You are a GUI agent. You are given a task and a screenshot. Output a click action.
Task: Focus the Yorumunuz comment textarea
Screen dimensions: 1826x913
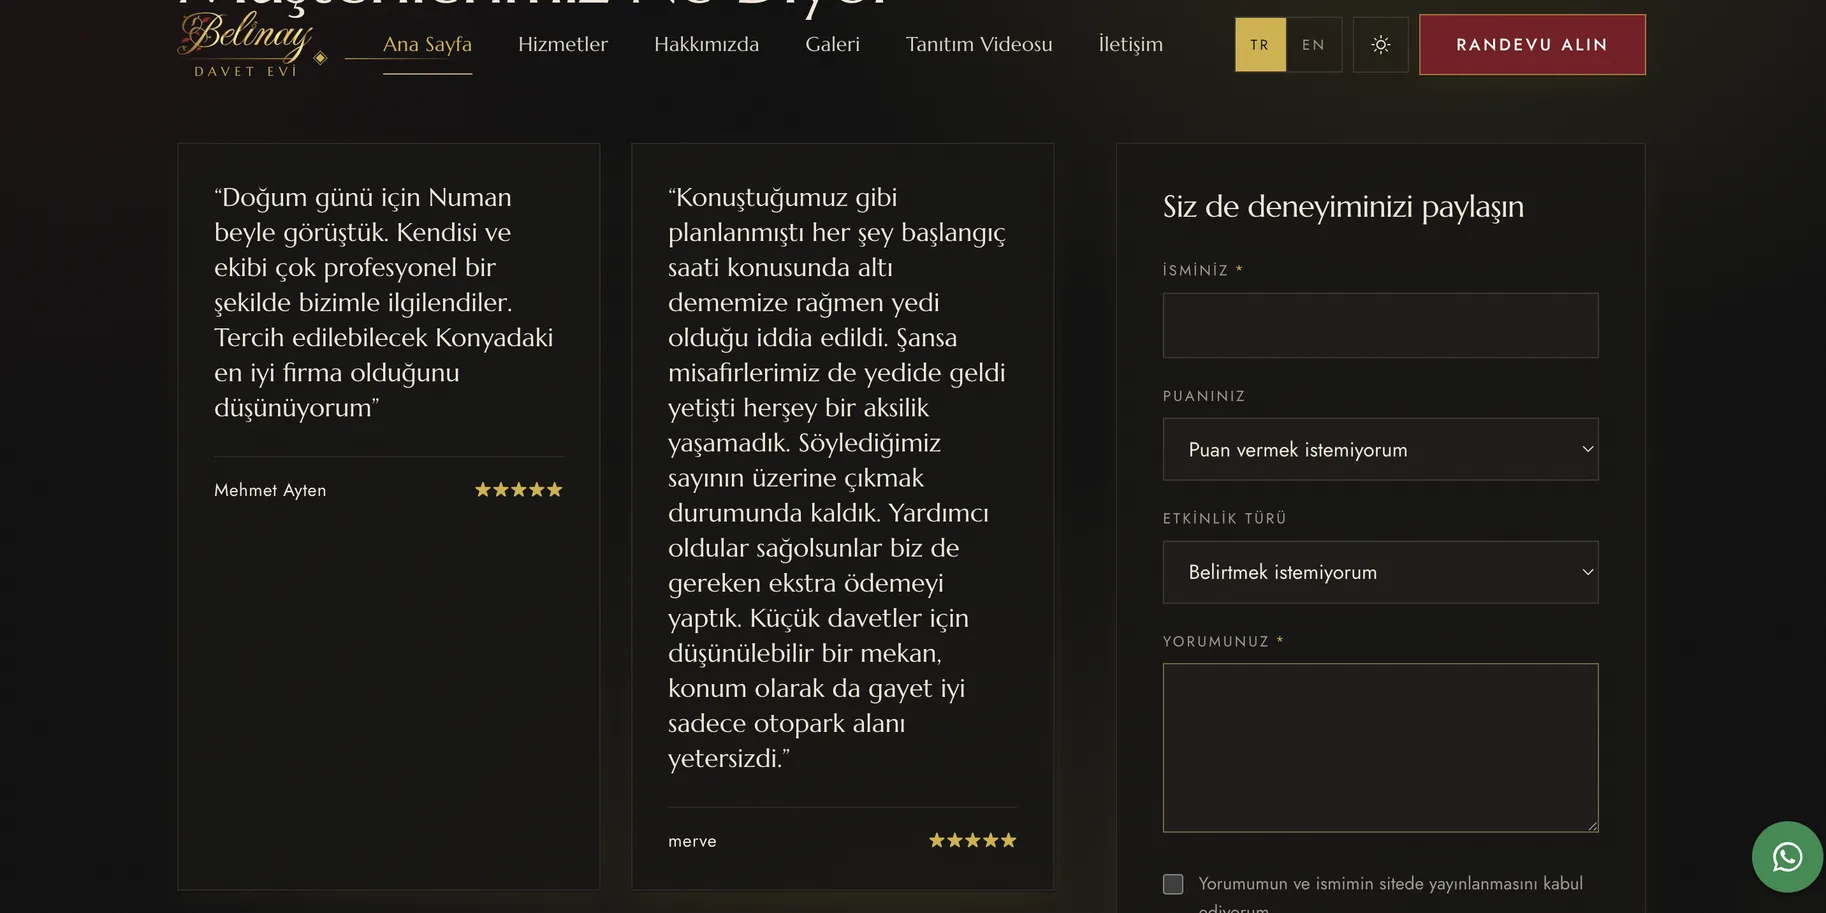point(1380,748)
